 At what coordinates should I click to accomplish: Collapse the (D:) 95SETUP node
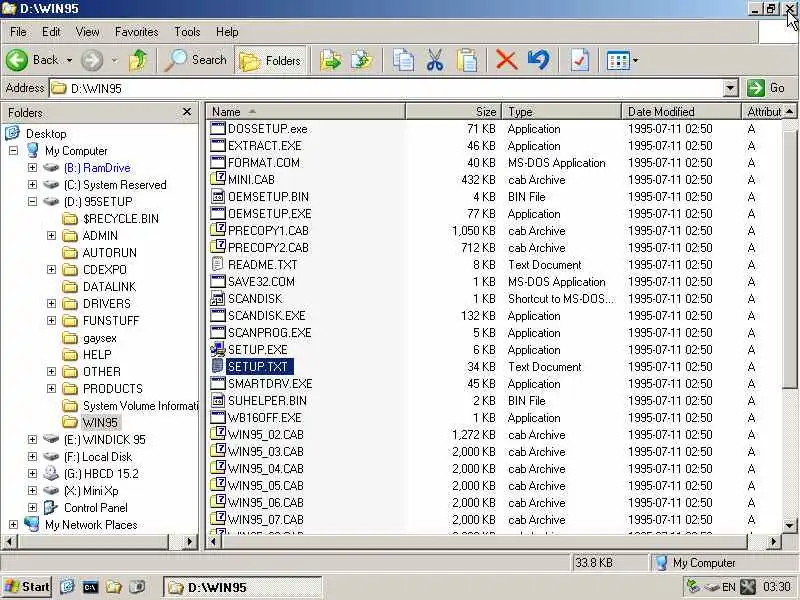tap(32, 202)
